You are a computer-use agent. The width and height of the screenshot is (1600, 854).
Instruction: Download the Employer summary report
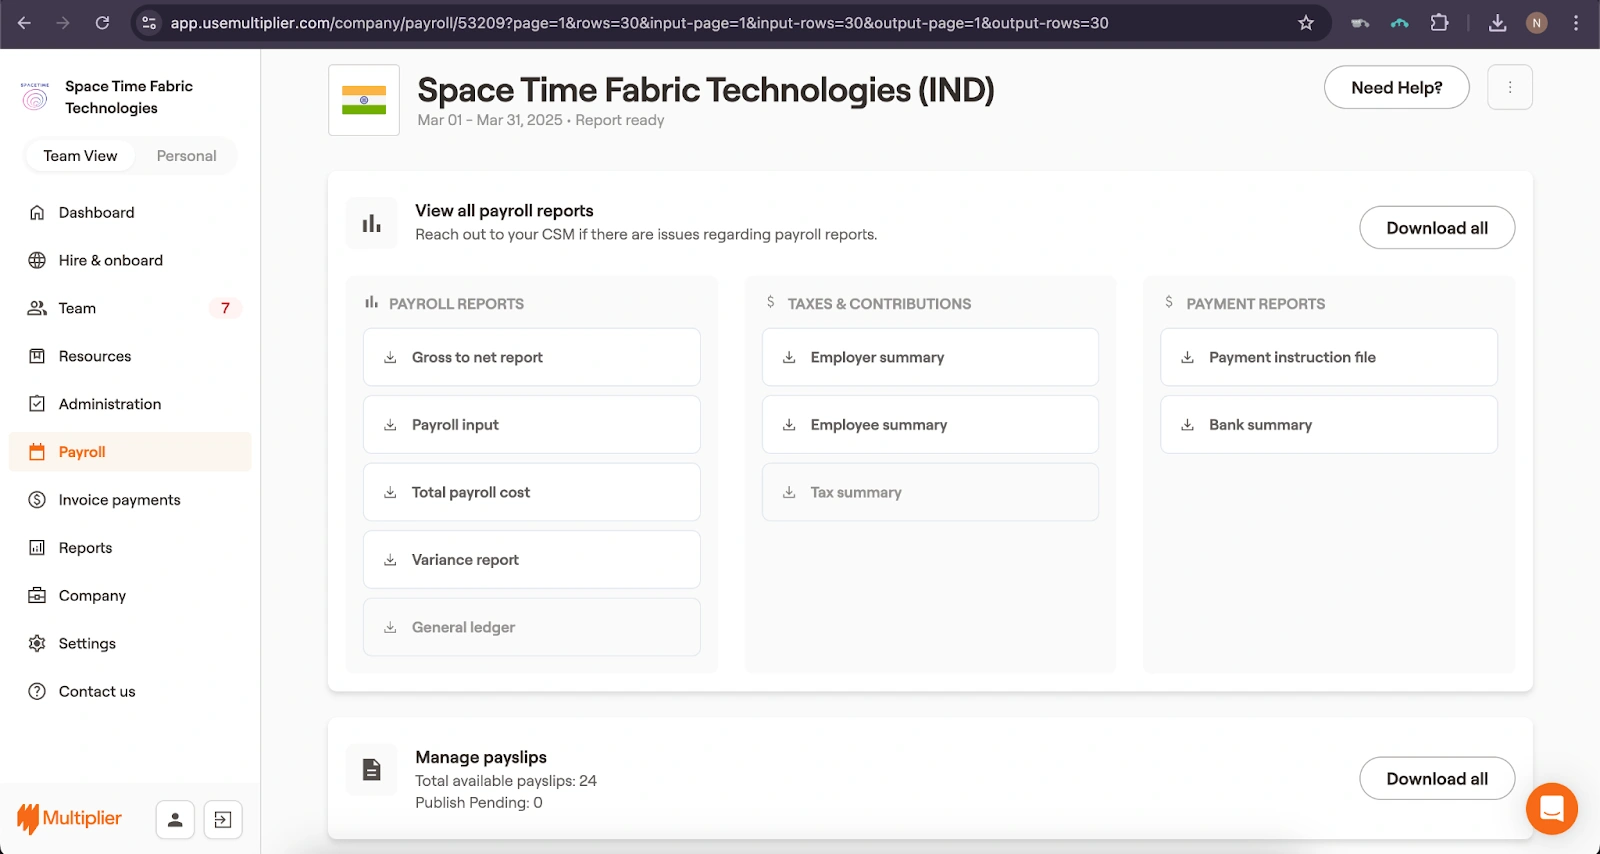pos(930,357)
